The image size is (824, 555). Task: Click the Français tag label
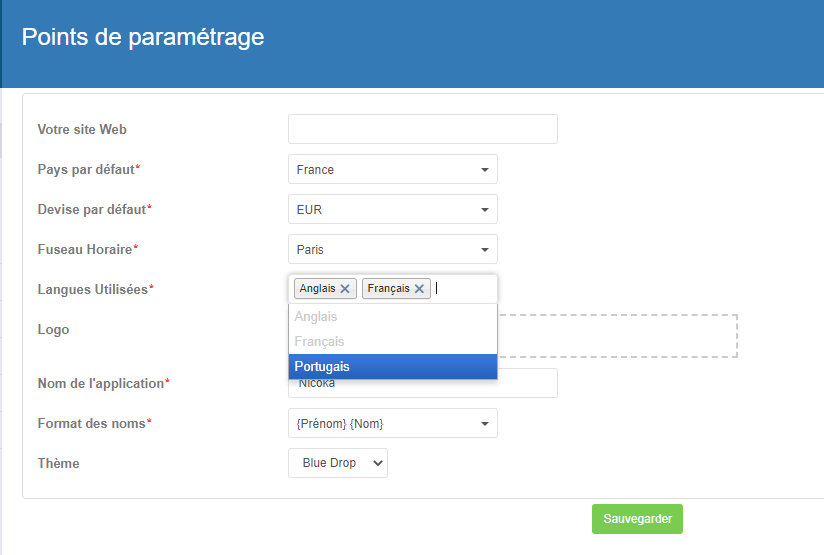[x=388, y=289]
